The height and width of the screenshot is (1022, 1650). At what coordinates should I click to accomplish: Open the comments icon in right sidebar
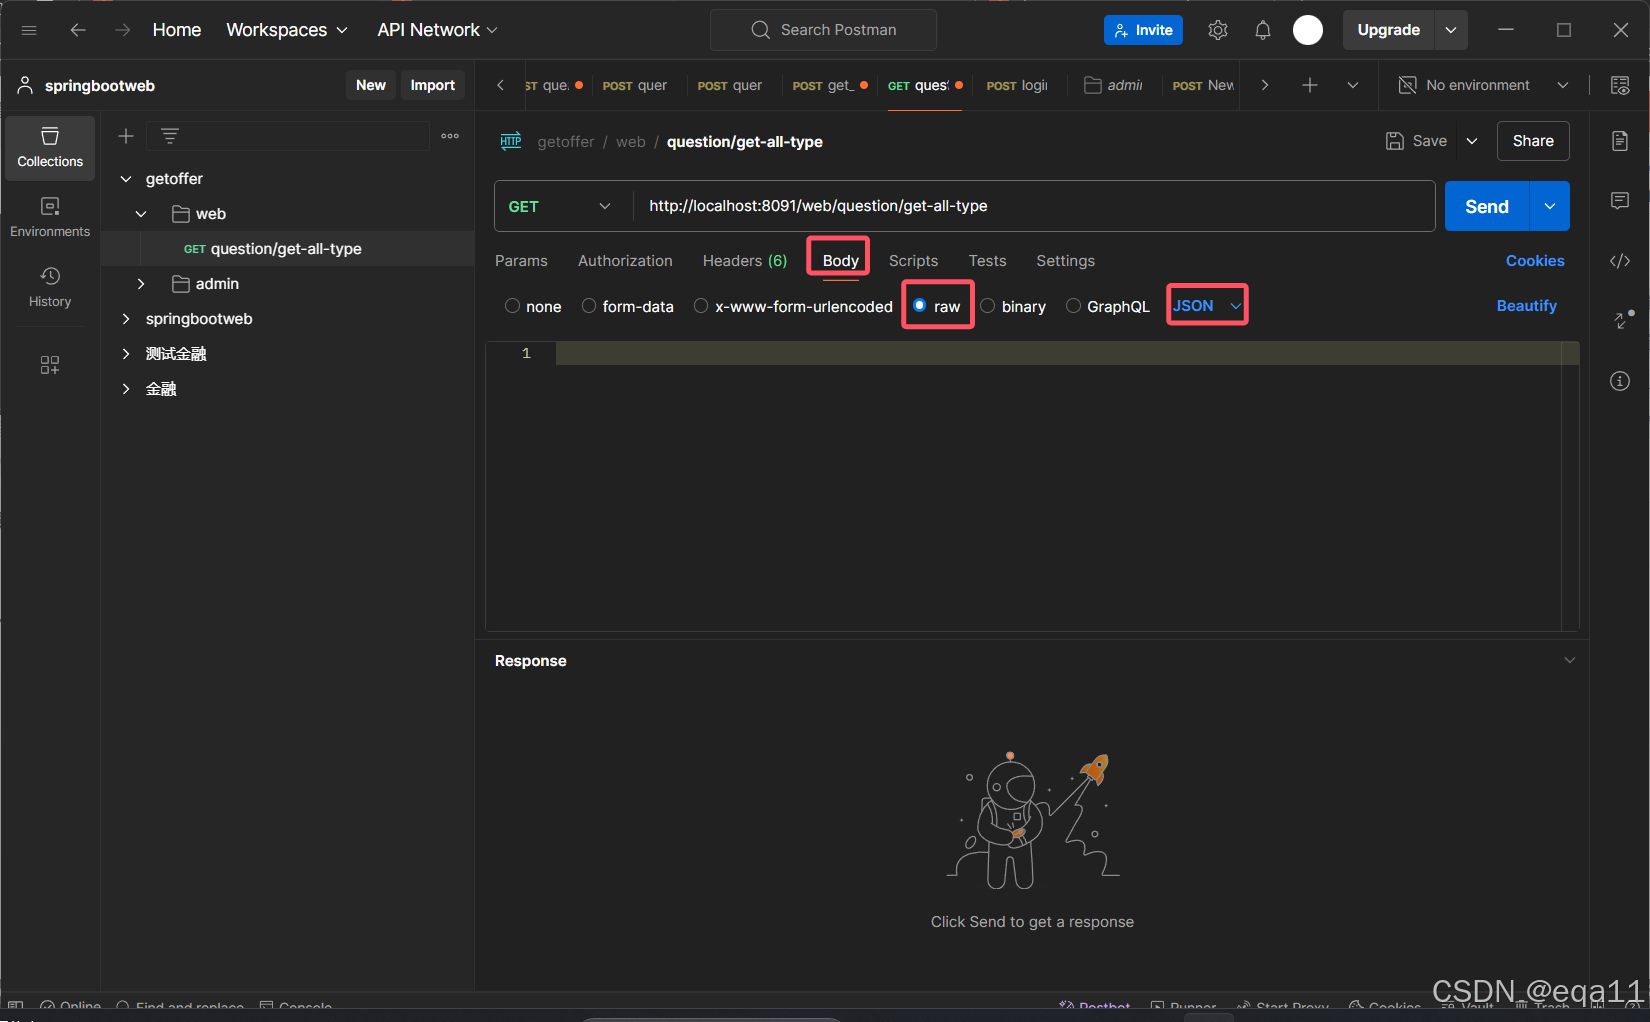[x=1620, y=201]
